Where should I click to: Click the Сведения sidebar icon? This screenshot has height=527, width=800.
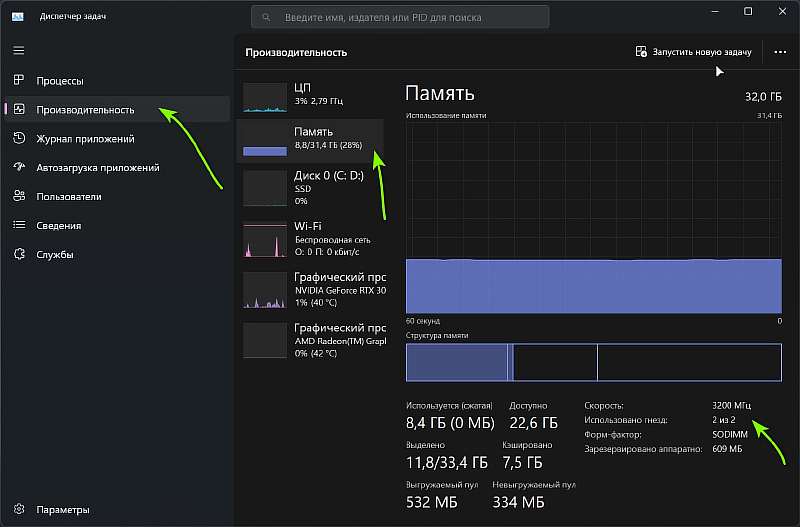click(19, 226)
